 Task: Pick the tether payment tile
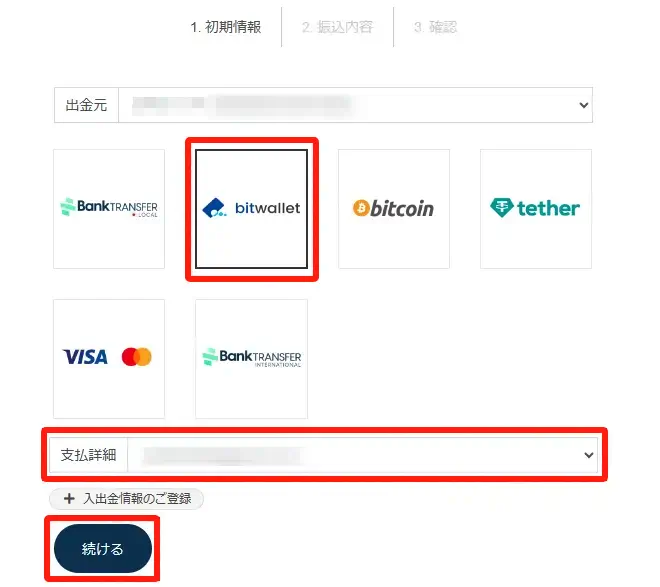pyautogui.click(x=536, y=209)
